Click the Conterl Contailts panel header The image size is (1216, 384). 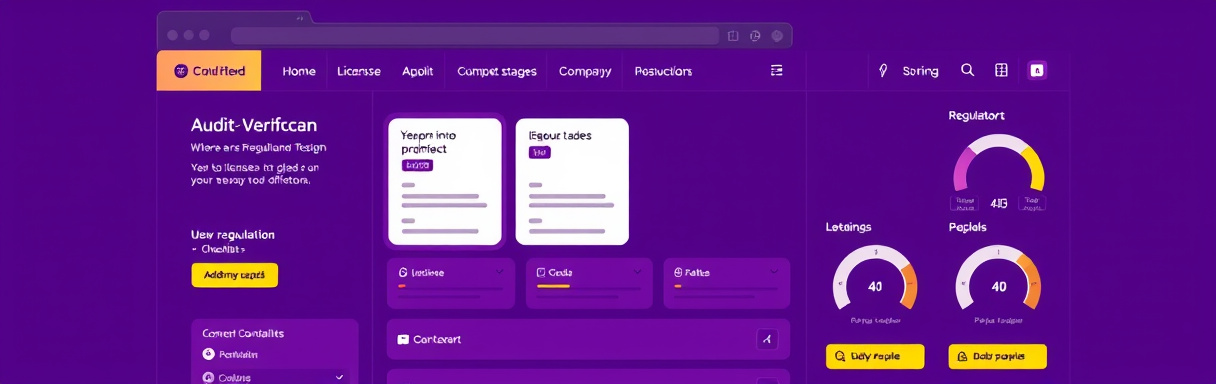(x=243, y=333)
